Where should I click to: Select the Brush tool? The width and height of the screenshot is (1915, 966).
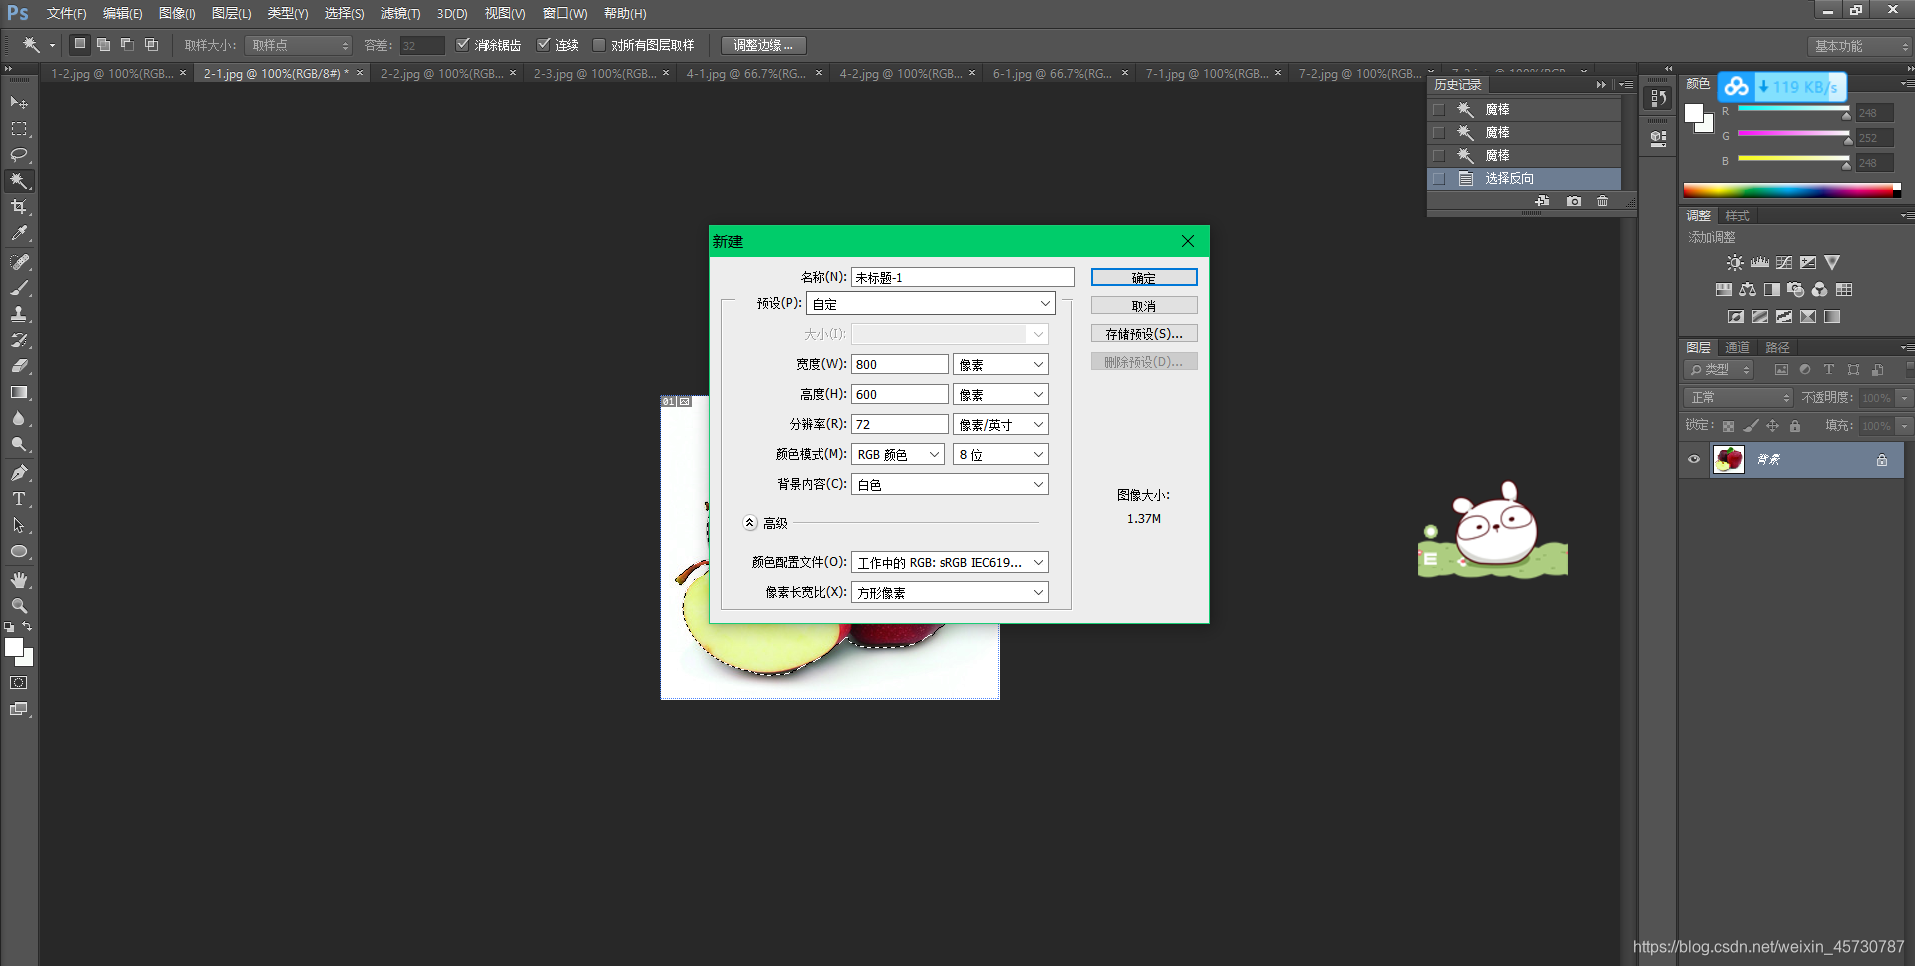19,288
